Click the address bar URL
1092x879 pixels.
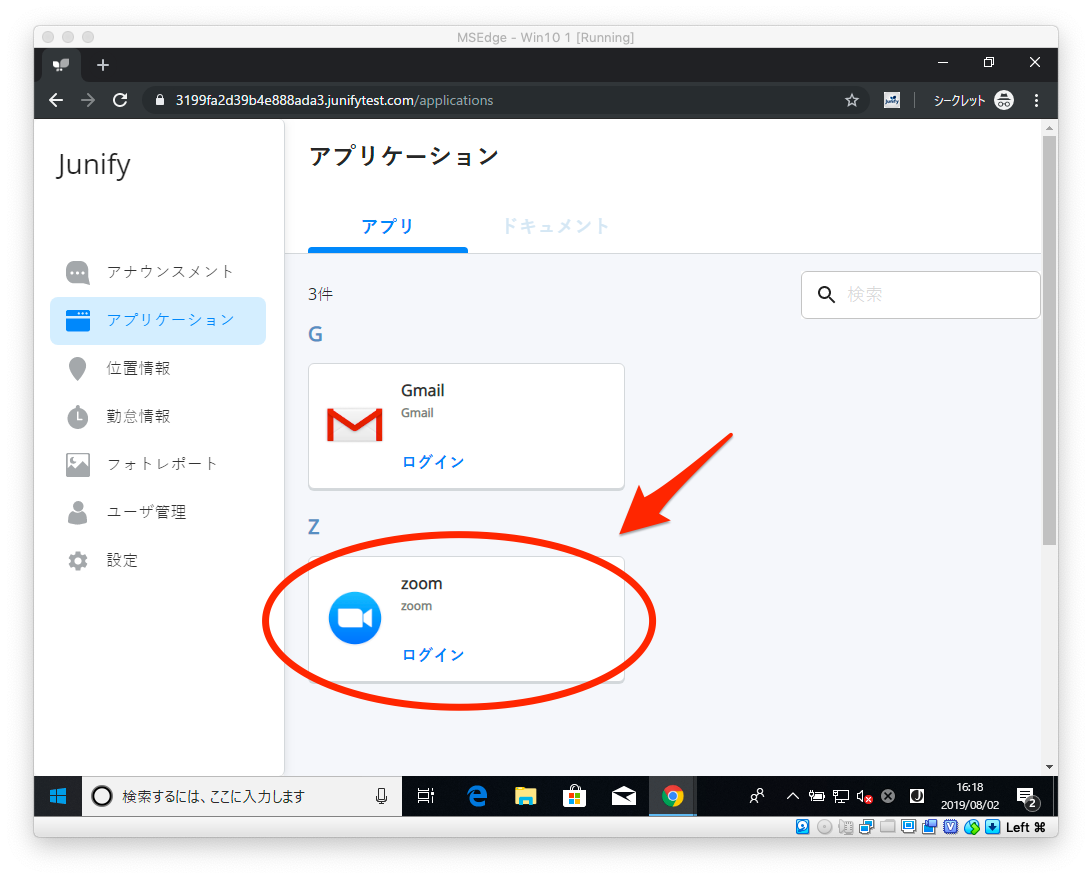point(334,100)
